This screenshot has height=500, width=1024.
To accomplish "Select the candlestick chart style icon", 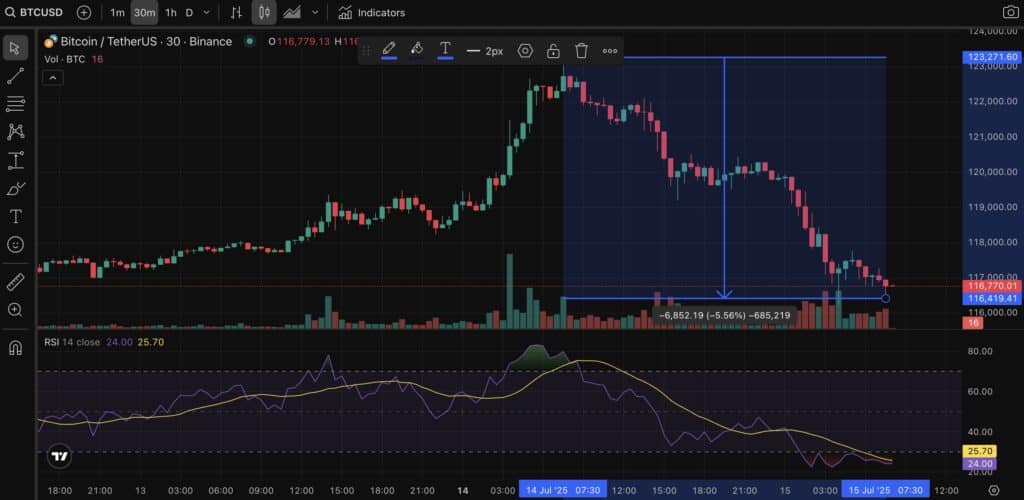I will pyautogui.click(x=264, y=12).
